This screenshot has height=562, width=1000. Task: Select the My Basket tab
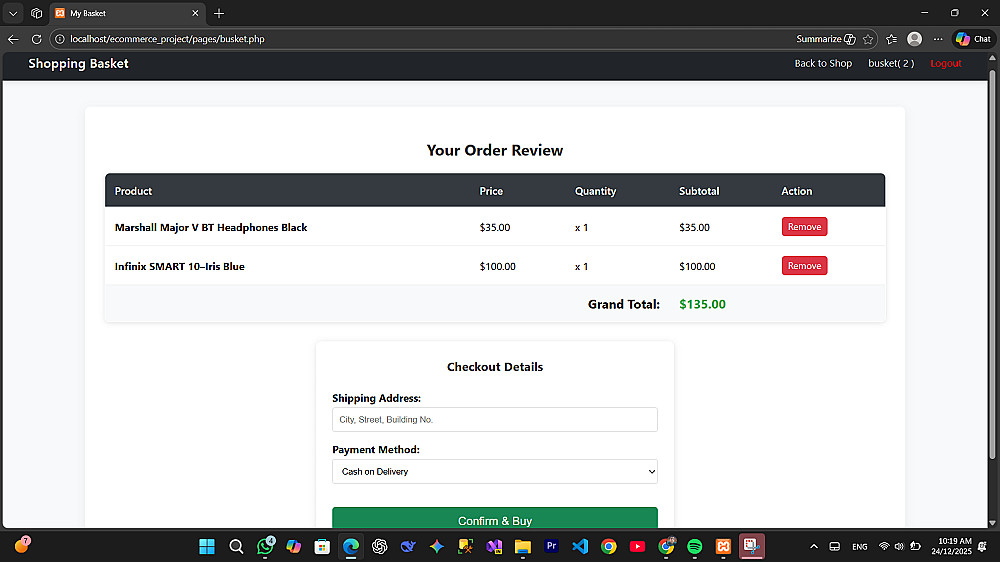128,13
